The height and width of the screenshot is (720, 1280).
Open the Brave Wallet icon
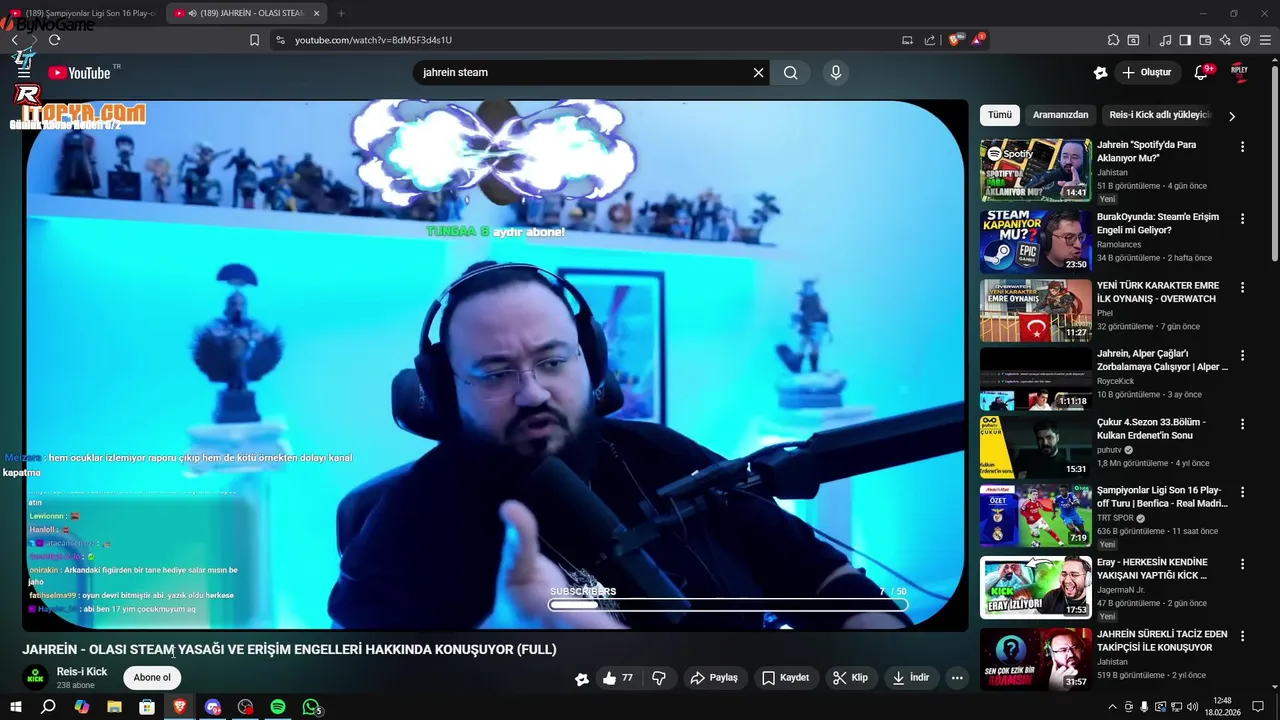[1205, 40]
